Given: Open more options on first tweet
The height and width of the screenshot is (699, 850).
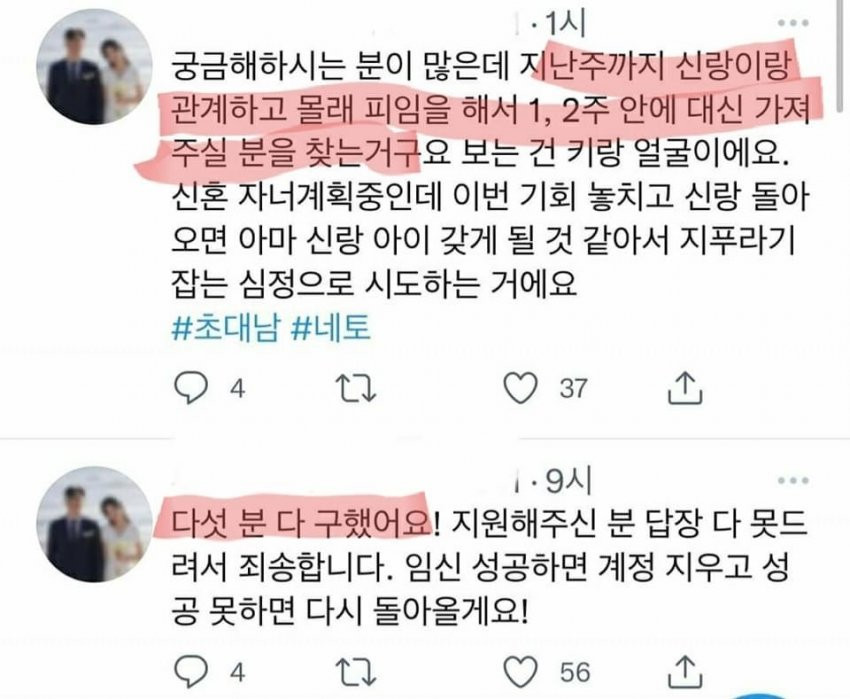Looking at the screenshot, I should (793, 23).
